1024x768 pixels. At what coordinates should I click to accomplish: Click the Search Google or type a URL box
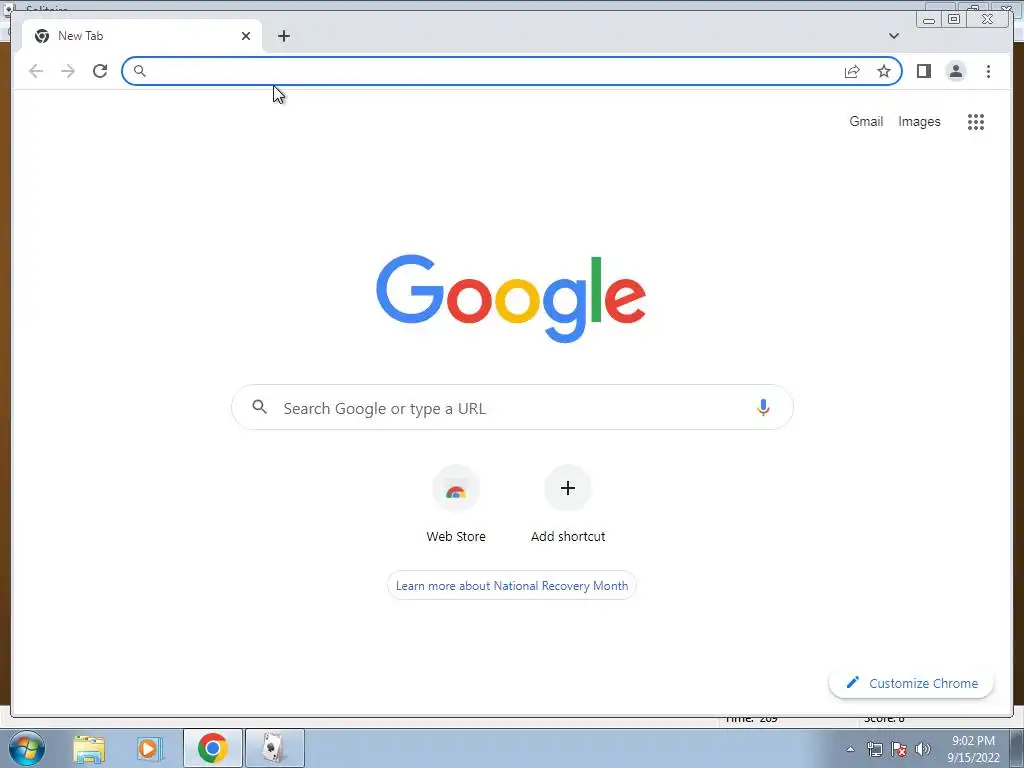[512, 408]
